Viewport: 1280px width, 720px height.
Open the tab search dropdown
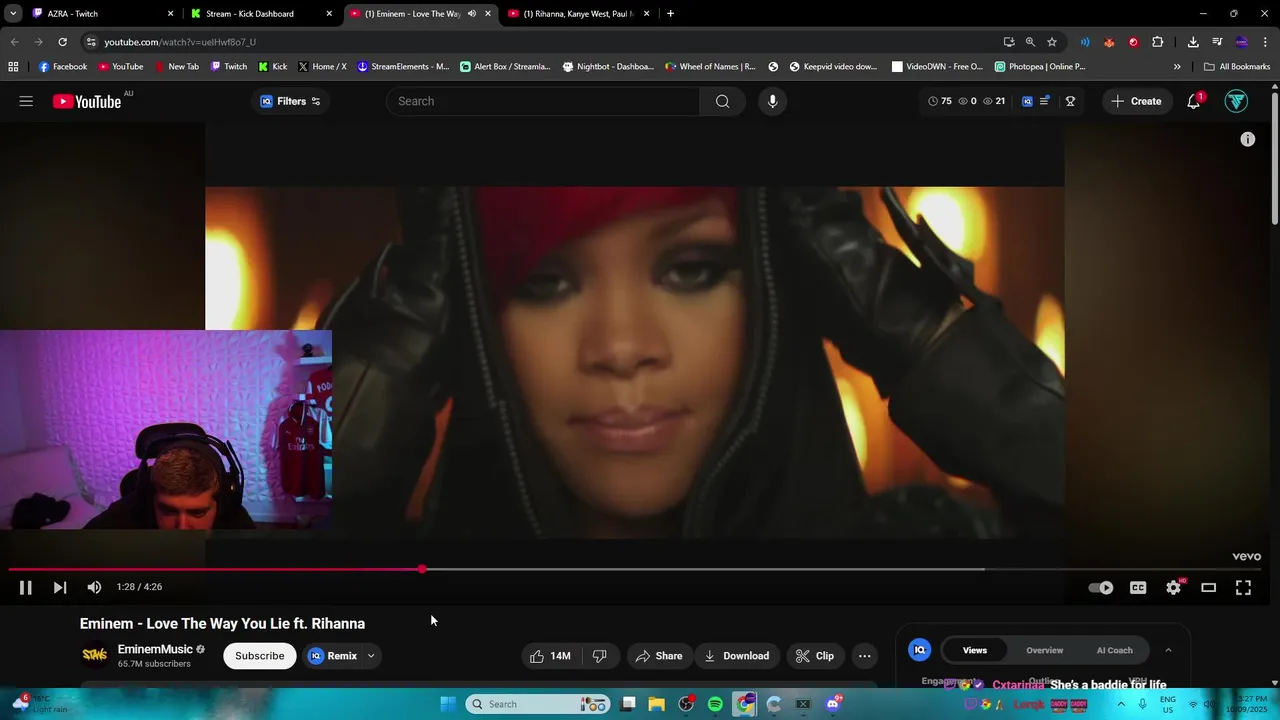pos(13,14)
